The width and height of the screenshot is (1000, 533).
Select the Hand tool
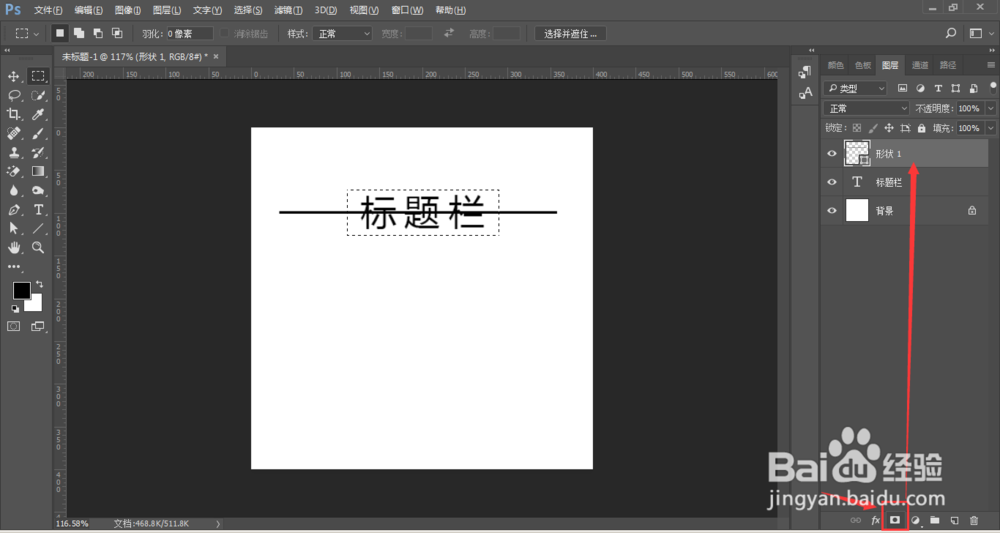13,247
